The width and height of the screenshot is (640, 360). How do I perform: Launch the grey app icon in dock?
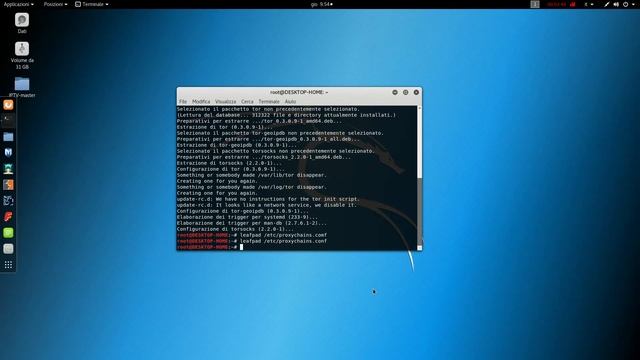coord(8,249)
